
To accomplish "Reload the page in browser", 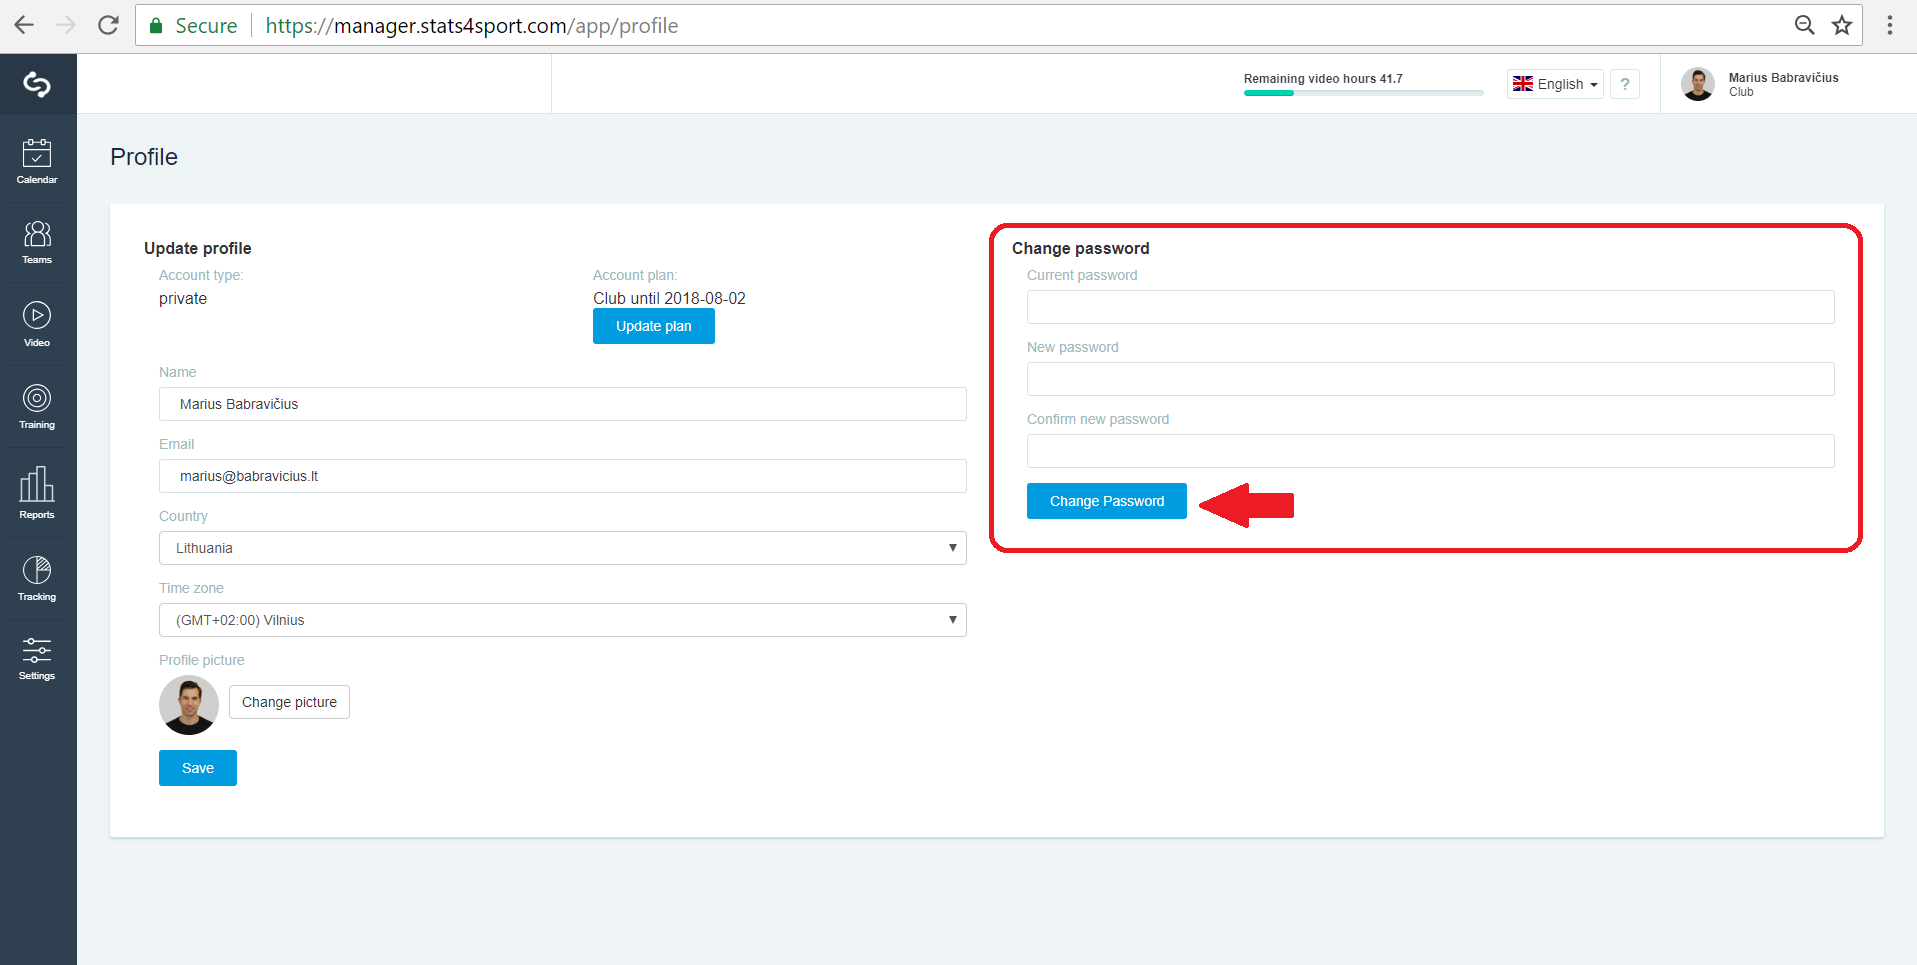I will (x=108, y=25).
